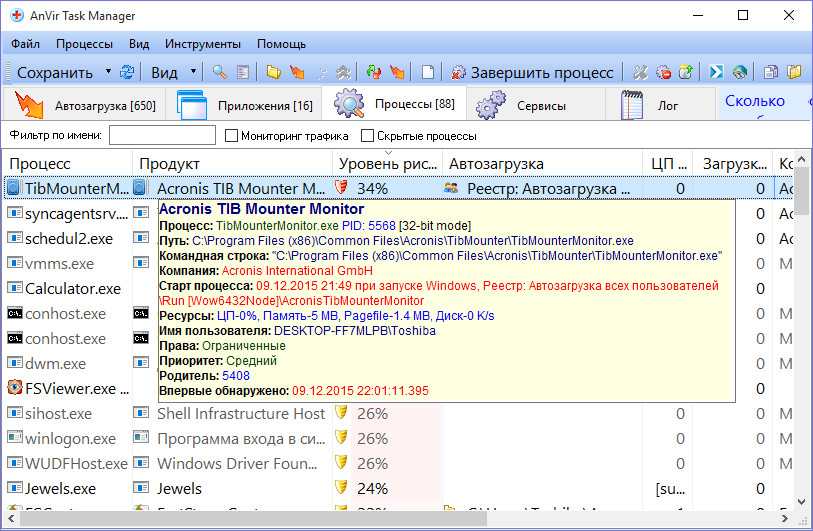Click the orange arrow icon after yellow folder
Image resolution: width=813 pixels, height=531 pixels.
tap(298, 72)
